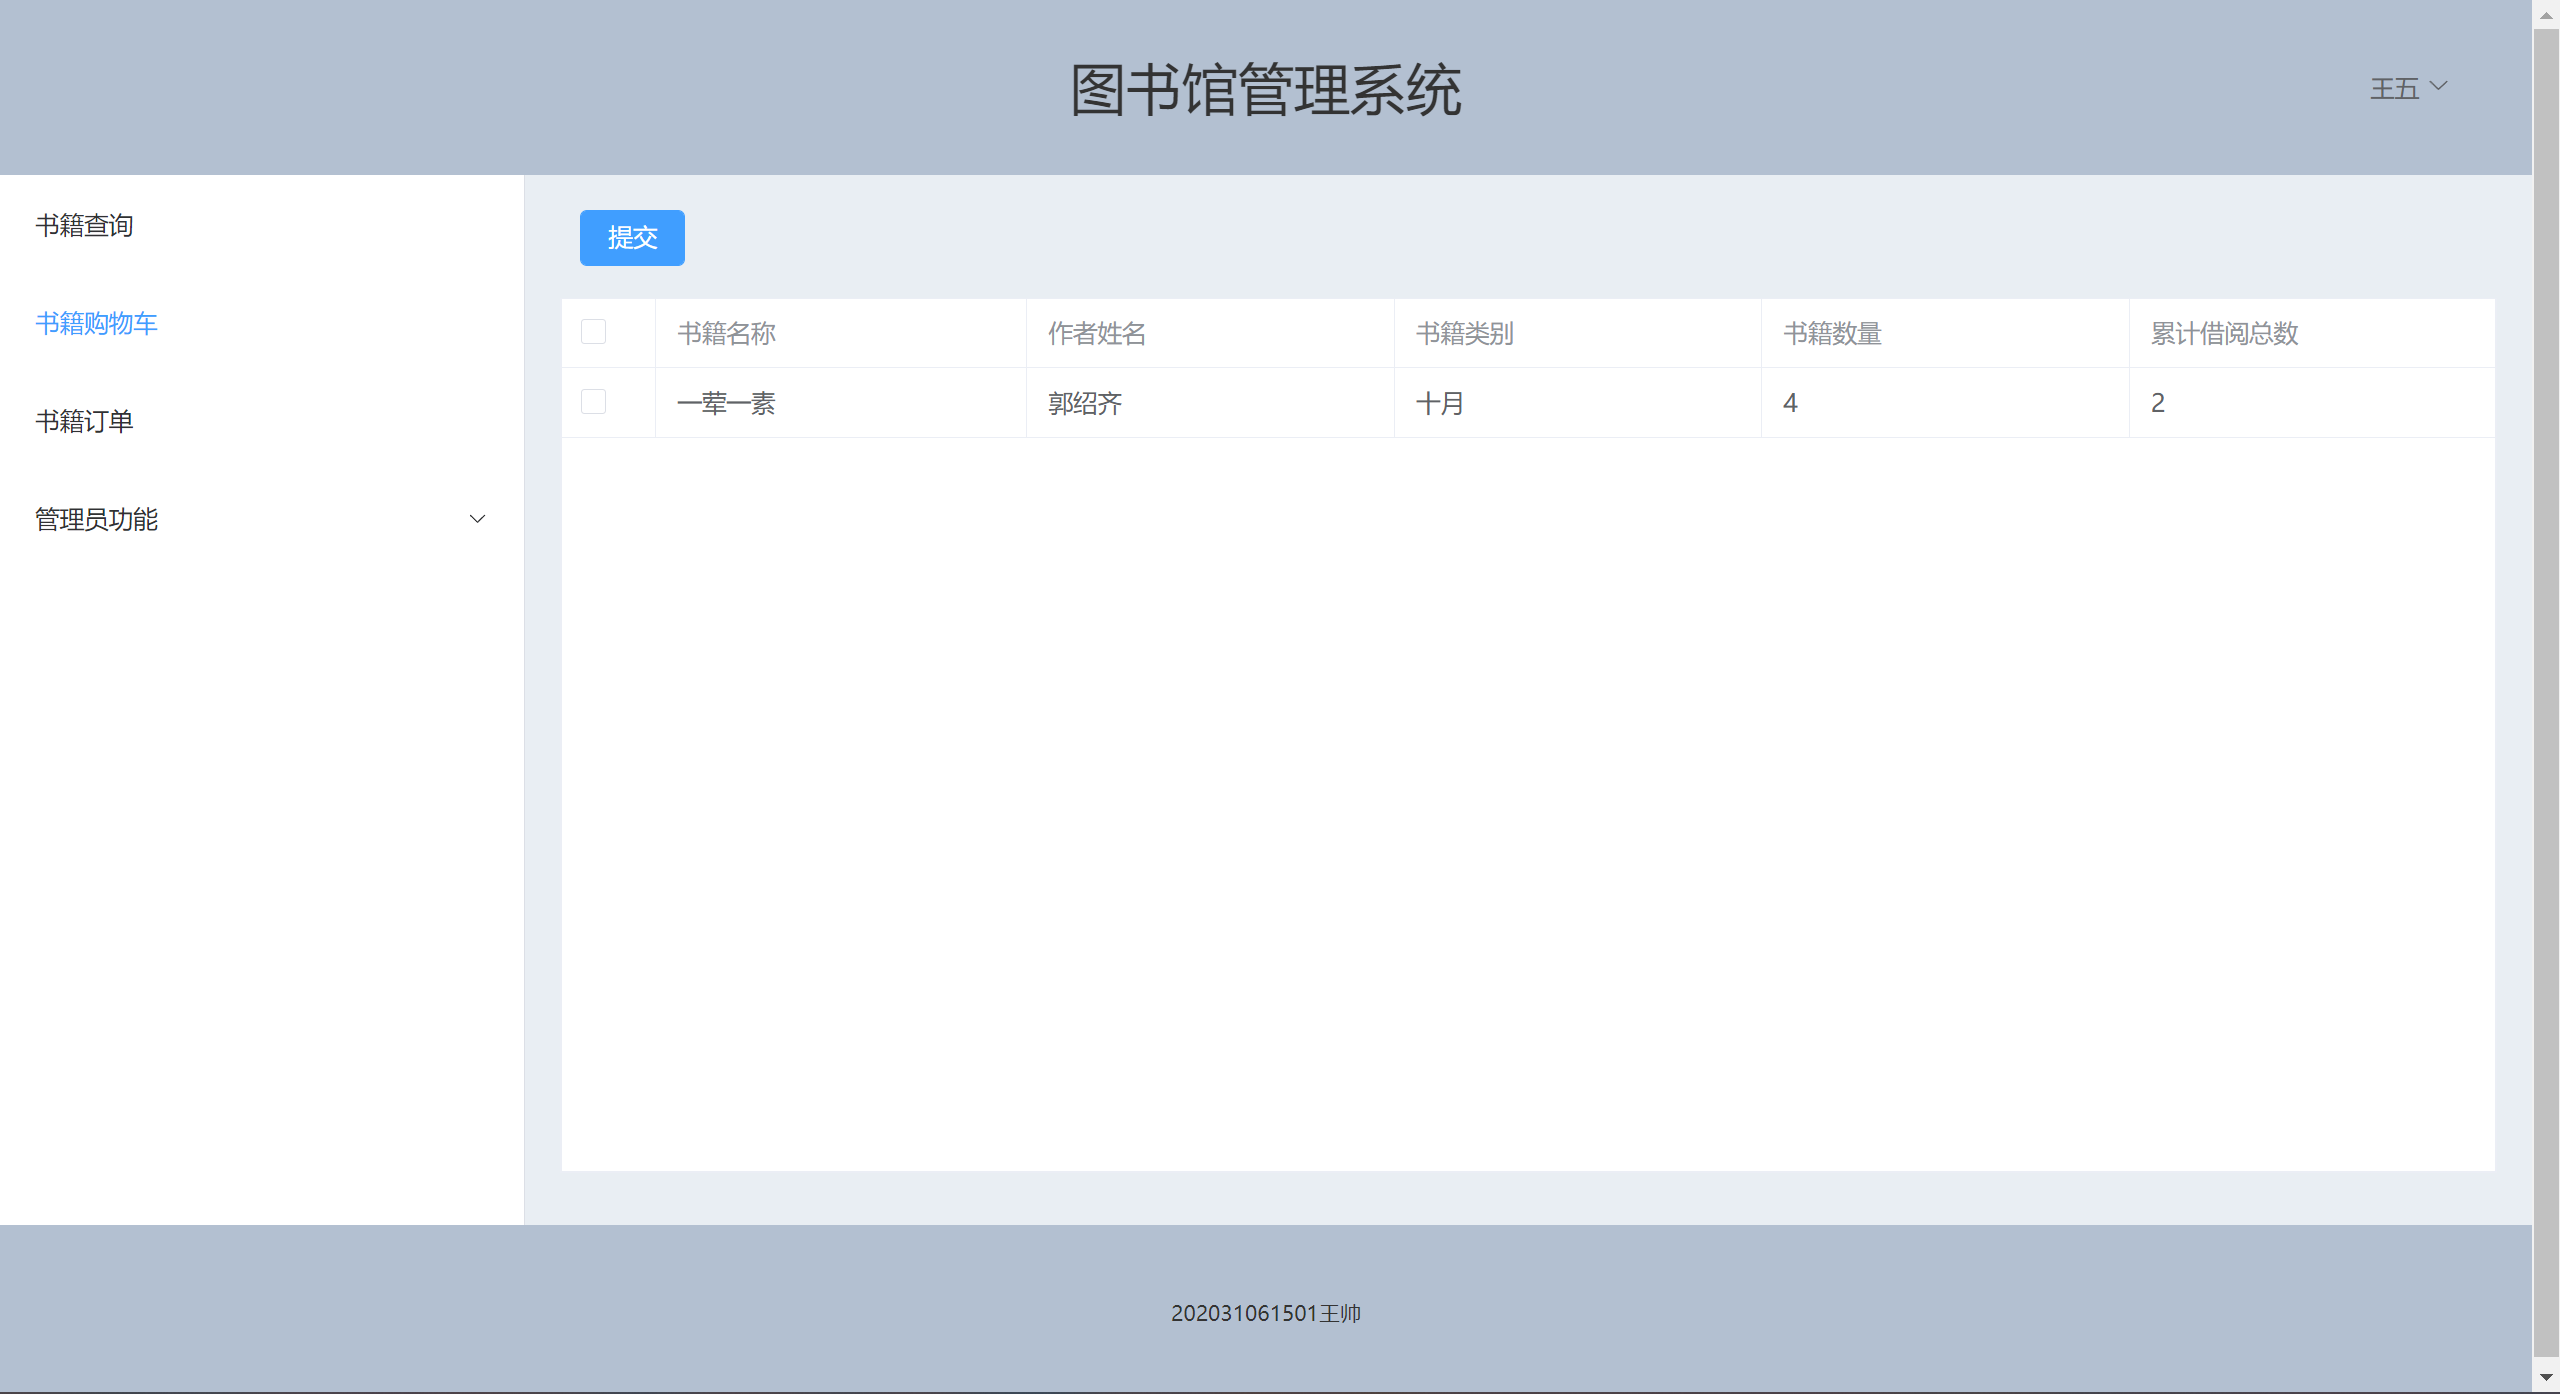
Task: Open the 王五 user dropdown
Action: (x=2394, y=89)
